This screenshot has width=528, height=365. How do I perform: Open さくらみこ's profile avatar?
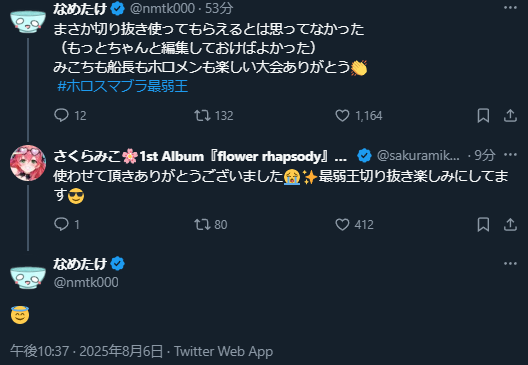coord(28,163)
